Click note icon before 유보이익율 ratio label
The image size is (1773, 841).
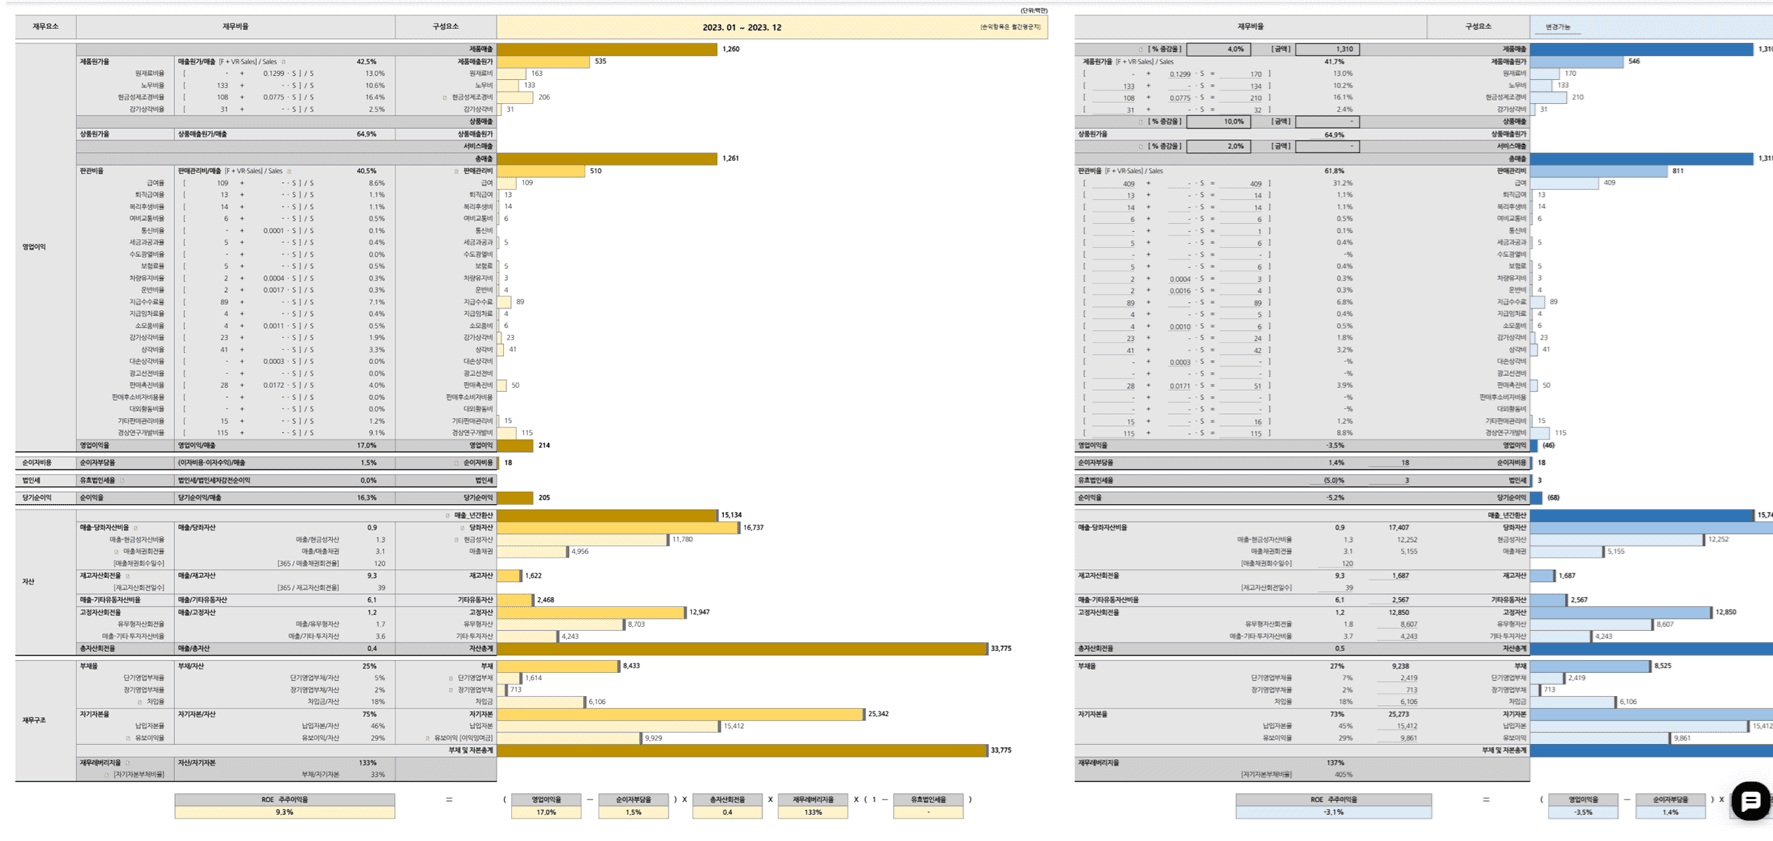coord(127,738)
